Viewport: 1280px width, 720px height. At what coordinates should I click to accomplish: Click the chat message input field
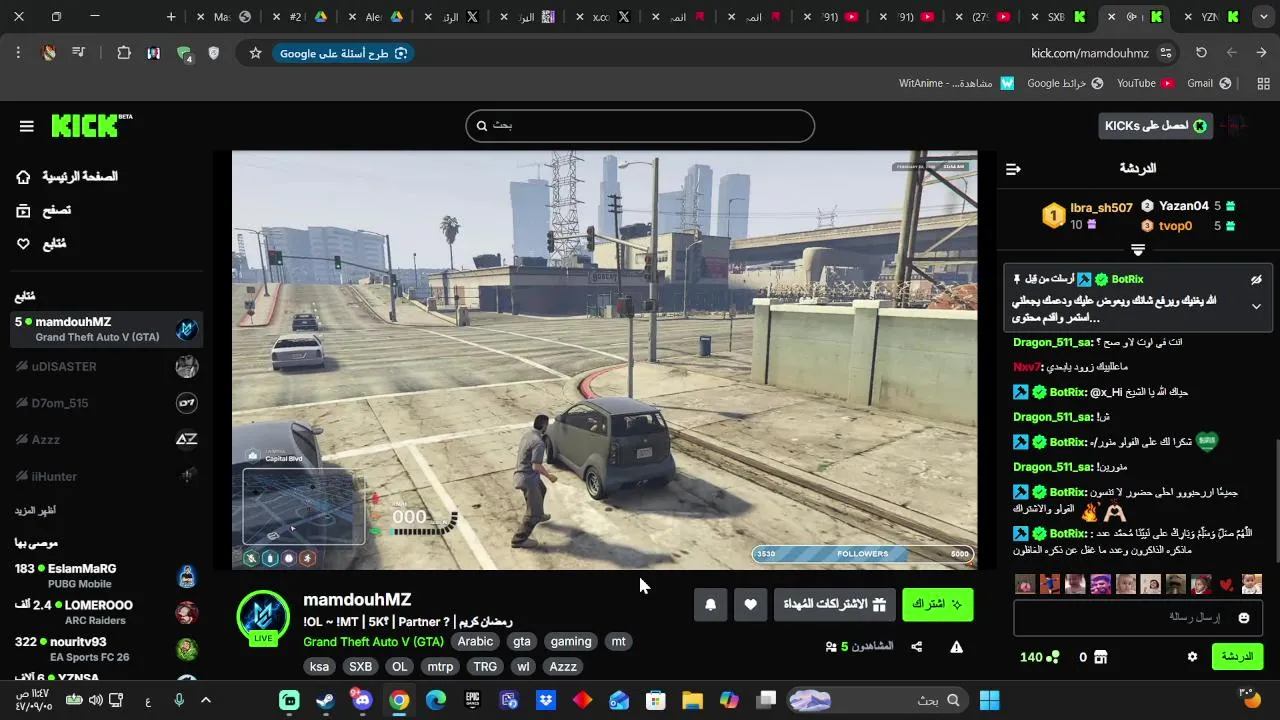tap(1138, 618)
